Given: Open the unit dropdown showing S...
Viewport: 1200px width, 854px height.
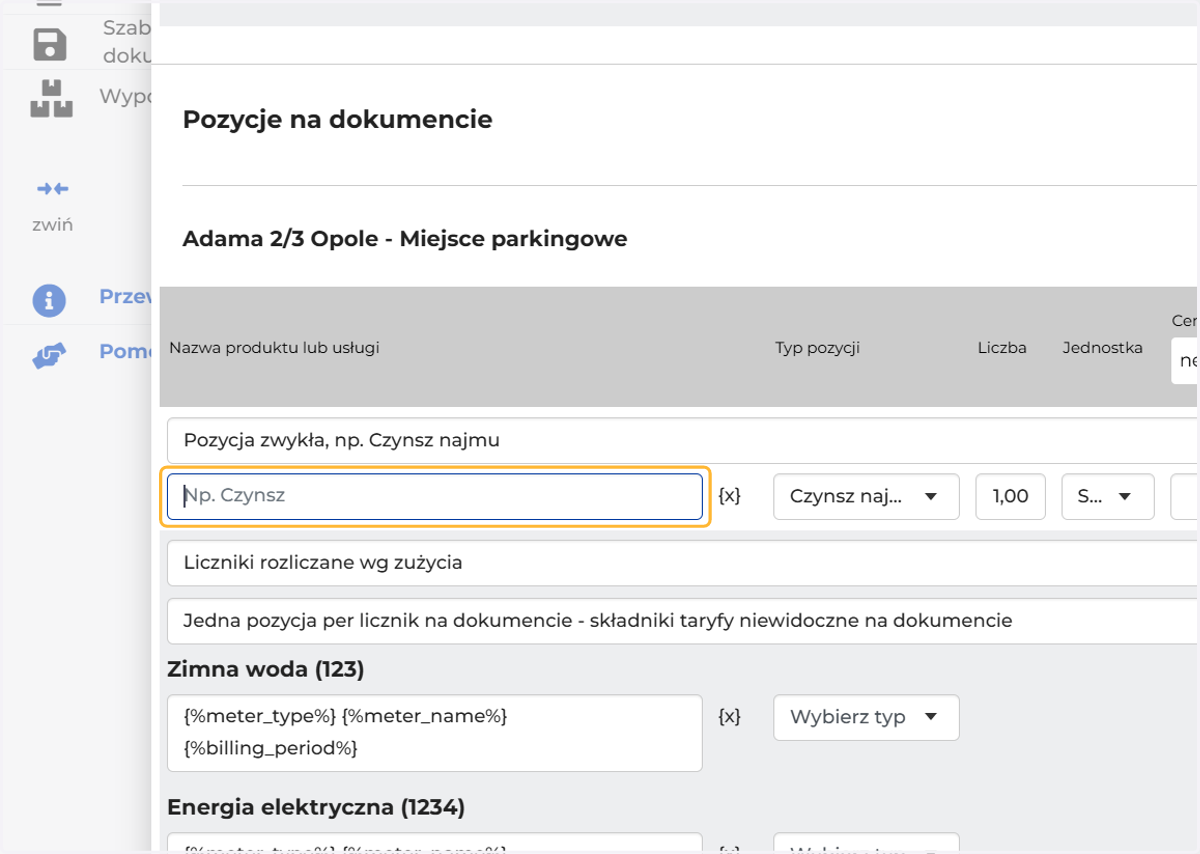Looking at the screenshot, I should pos(1108,497).
